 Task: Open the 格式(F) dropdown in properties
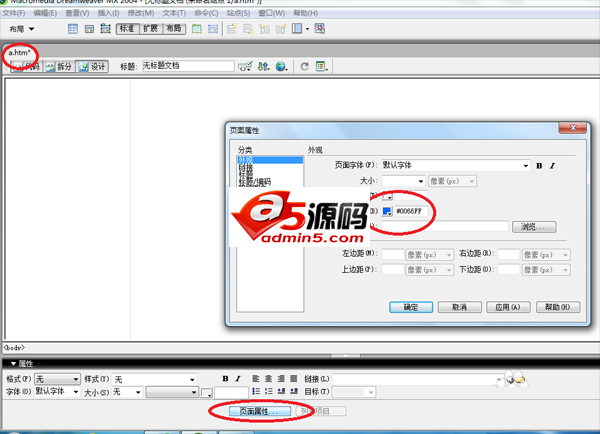pos(57,379)
